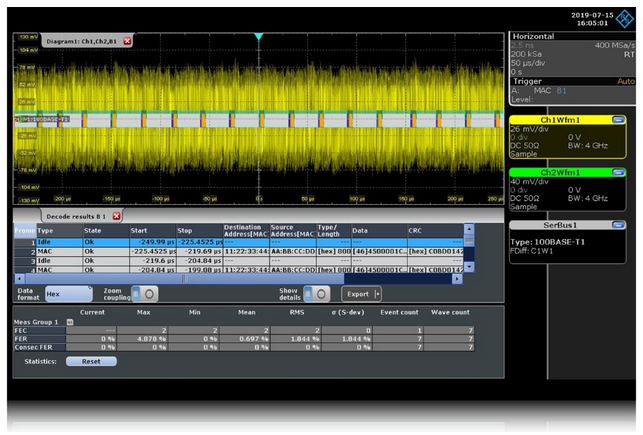Click the Destination Address column header

point(246,230)
